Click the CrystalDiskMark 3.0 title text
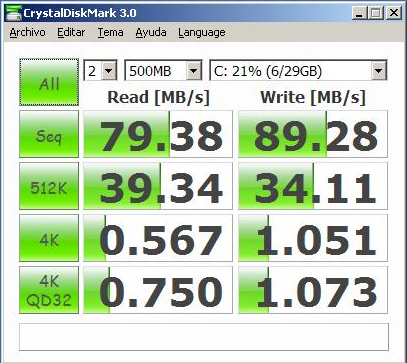407x363 pixels. coord(80,13)
